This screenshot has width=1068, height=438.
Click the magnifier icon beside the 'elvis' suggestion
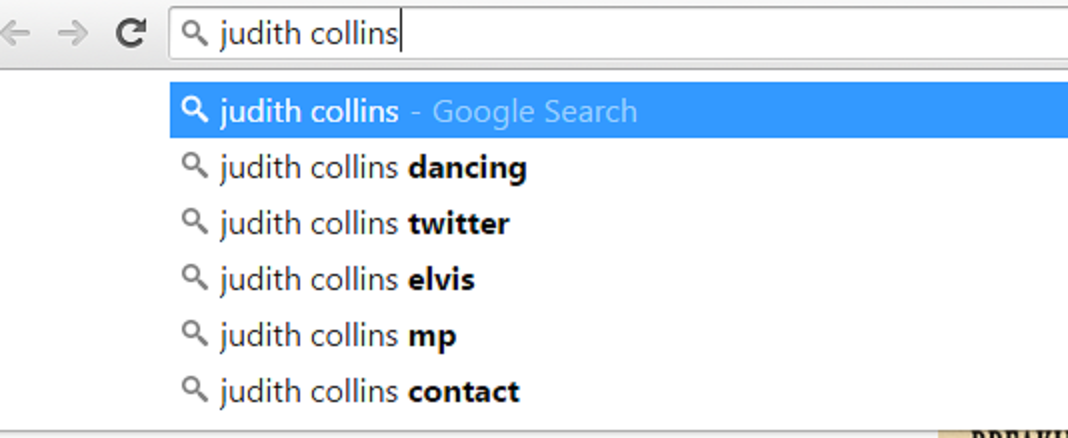193,278
